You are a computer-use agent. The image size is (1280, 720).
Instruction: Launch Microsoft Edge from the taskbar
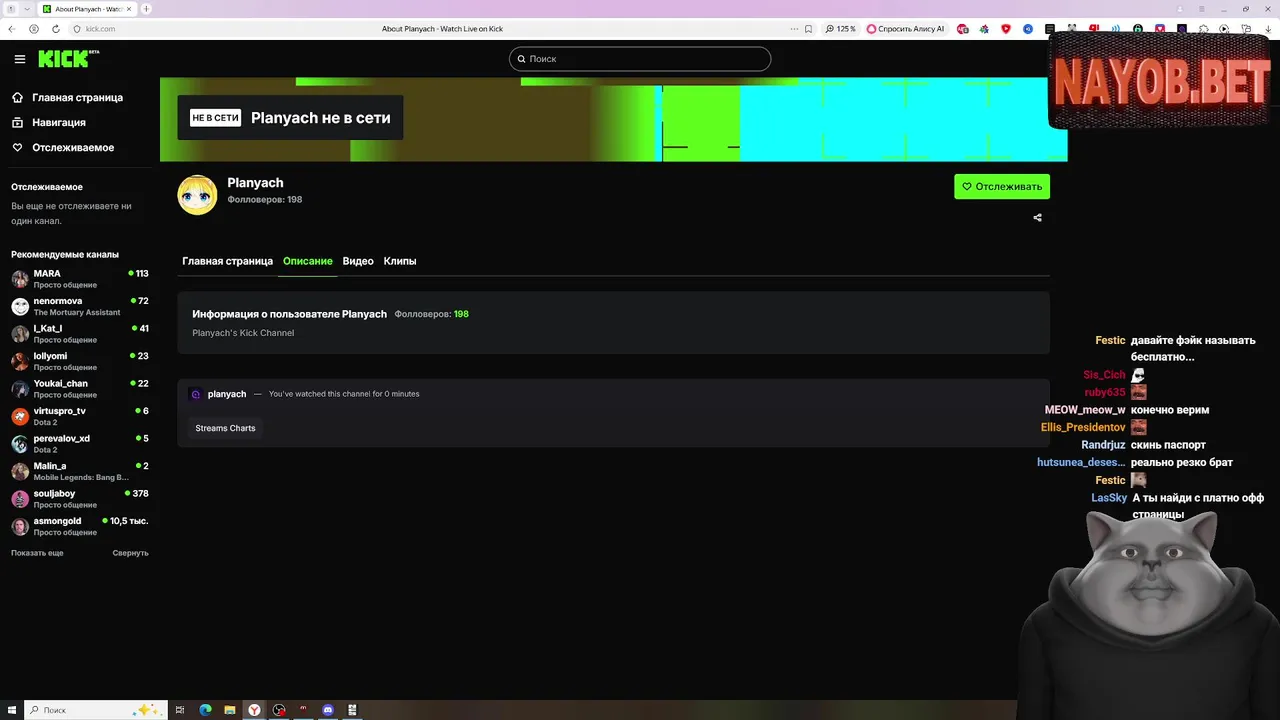(205, 710)
